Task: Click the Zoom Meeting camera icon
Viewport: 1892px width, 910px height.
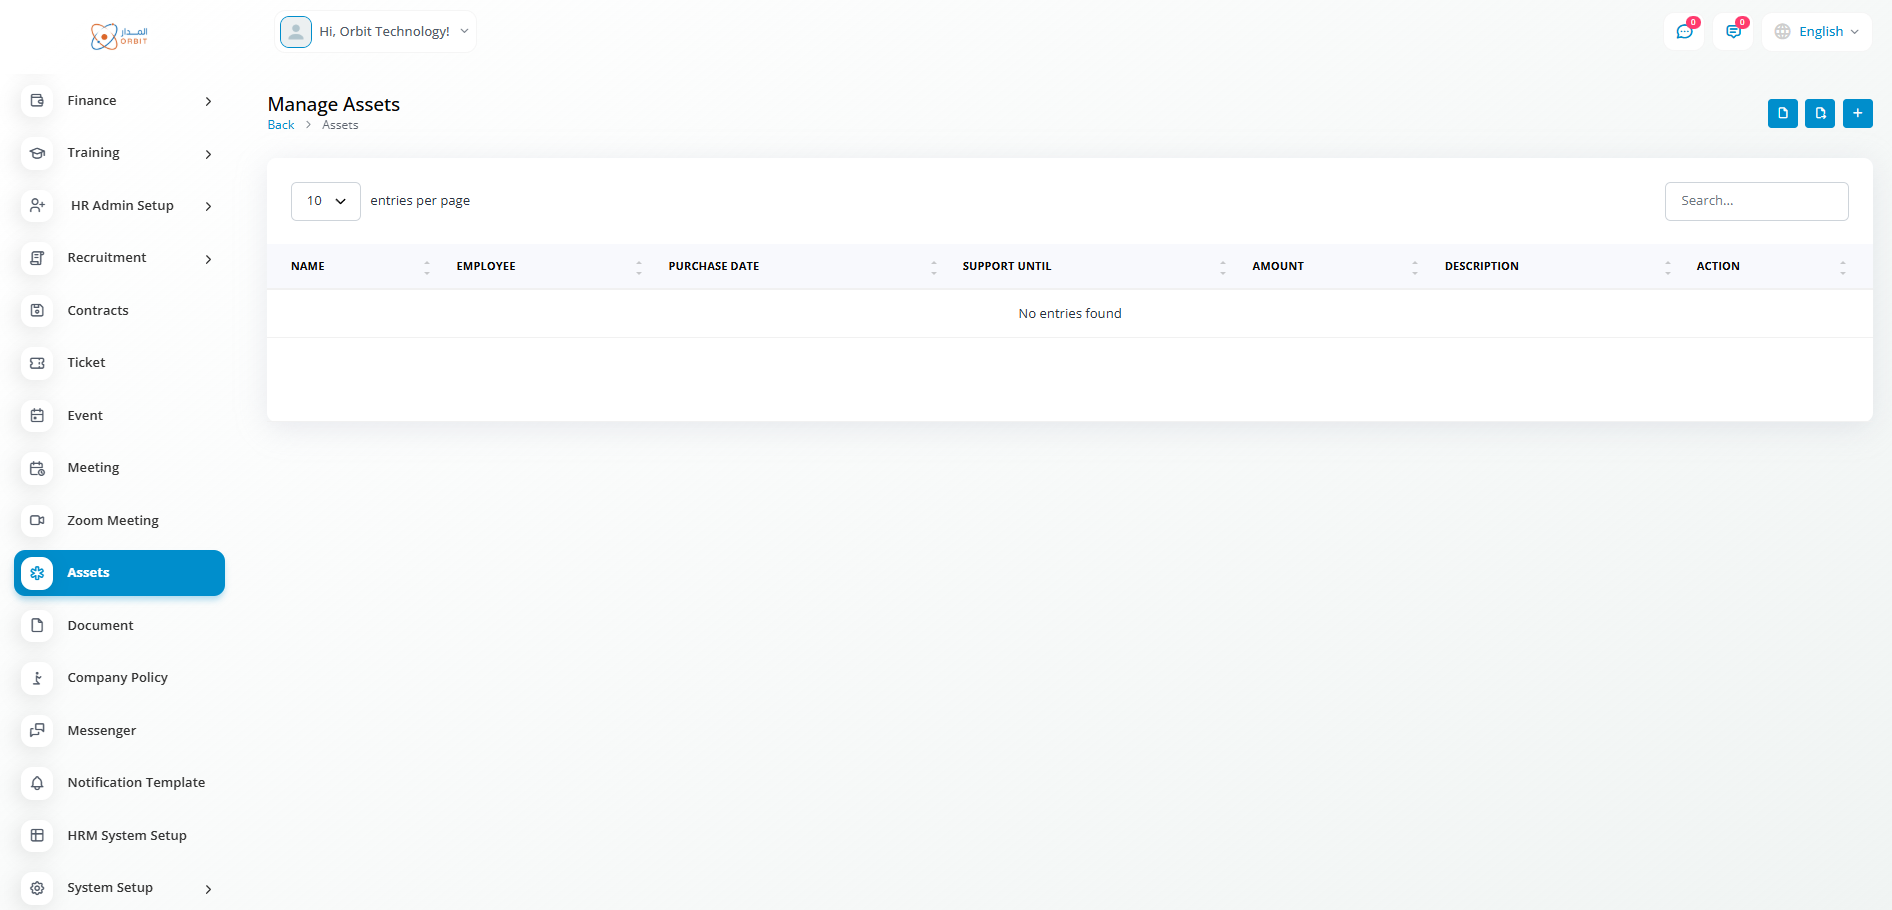Action: coord(37,521)
